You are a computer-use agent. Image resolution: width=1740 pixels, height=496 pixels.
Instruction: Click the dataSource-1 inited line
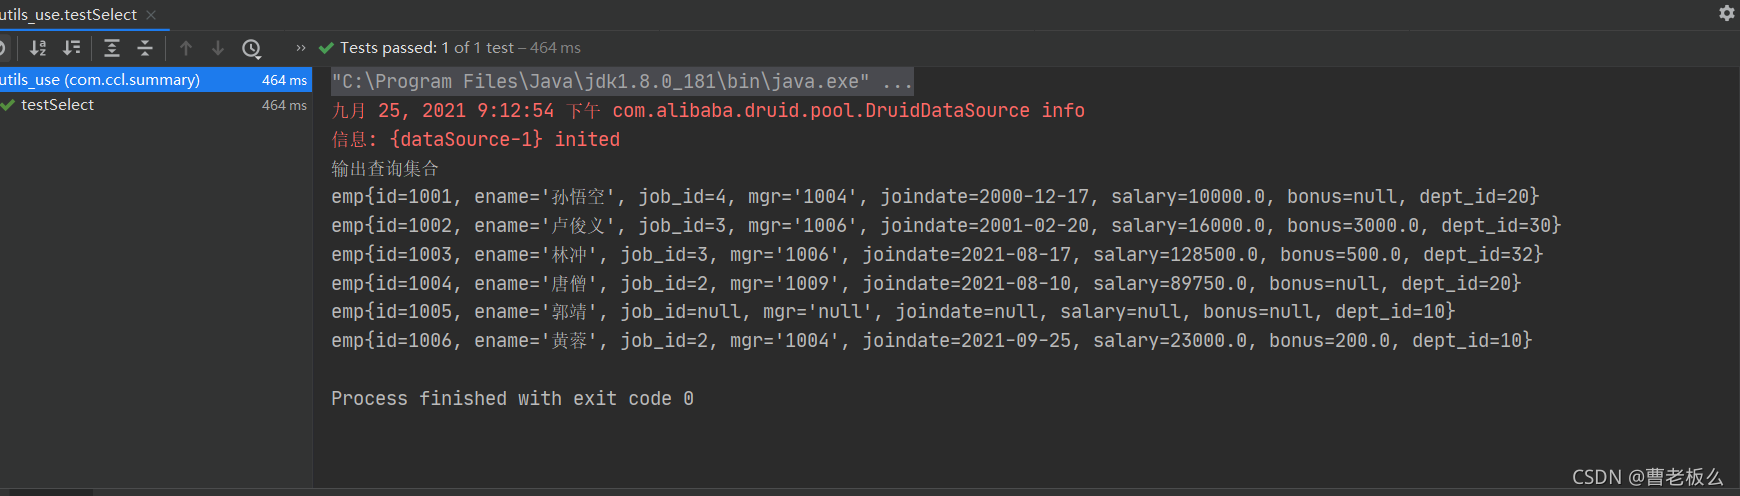[x=475, y=140]
